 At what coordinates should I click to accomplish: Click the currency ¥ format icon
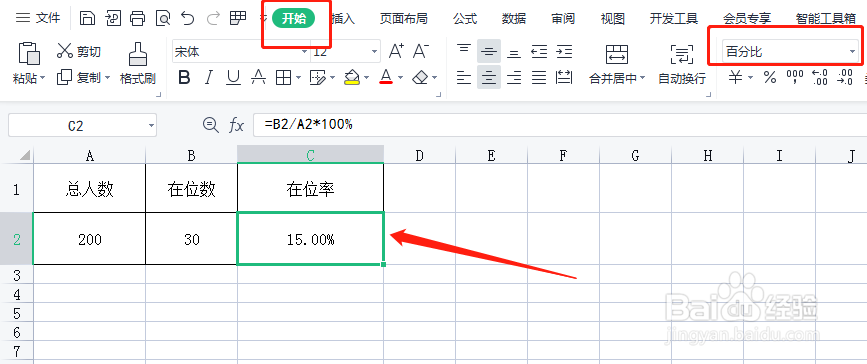coord(735,77)
